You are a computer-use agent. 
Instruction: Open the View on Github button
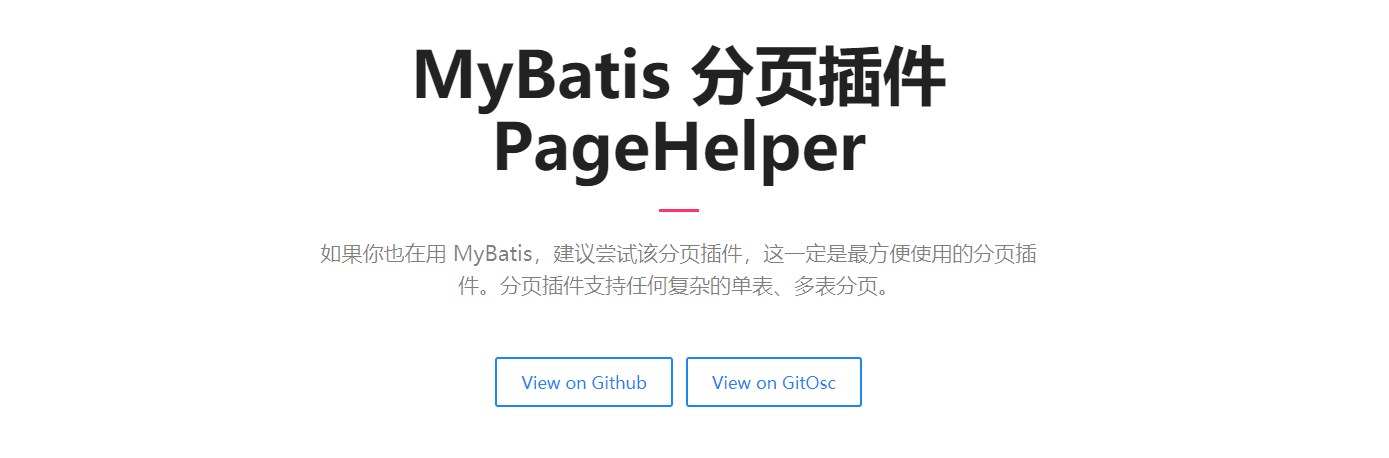(584, 382)
